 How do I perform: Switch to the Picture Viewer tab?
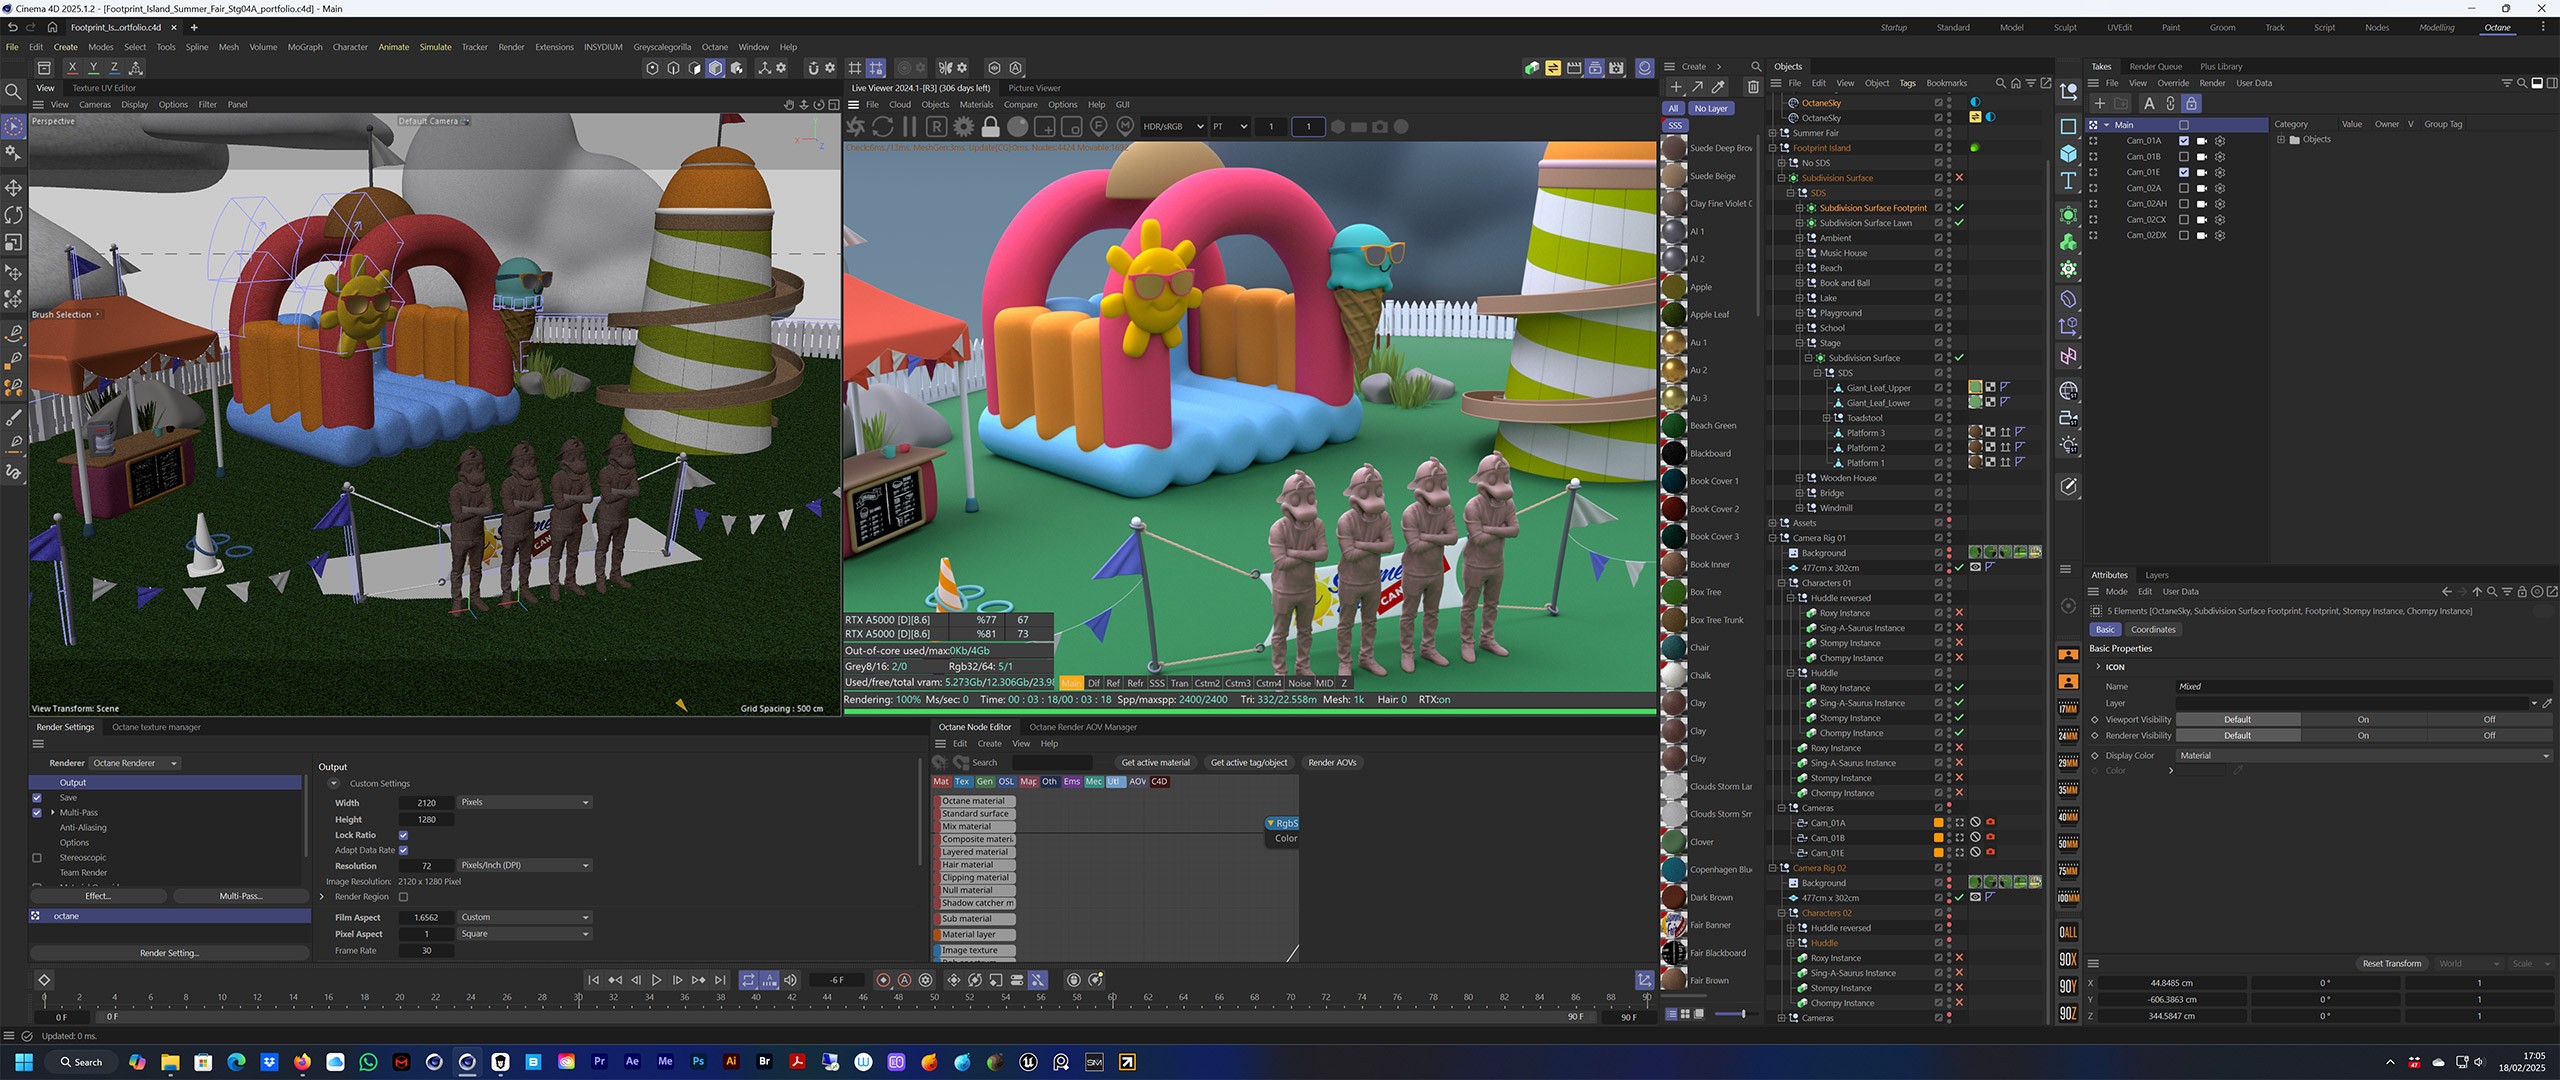tap(1034, 88)
